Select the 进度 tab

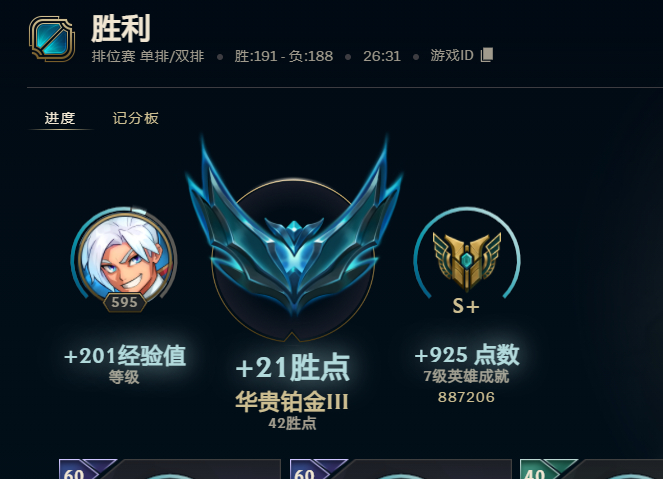coord(60,118)
